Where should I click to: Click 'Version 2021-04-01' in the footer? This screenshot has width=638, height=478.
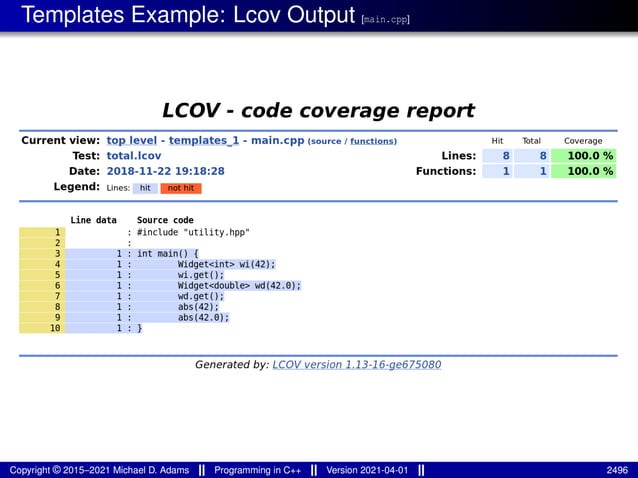367,470
